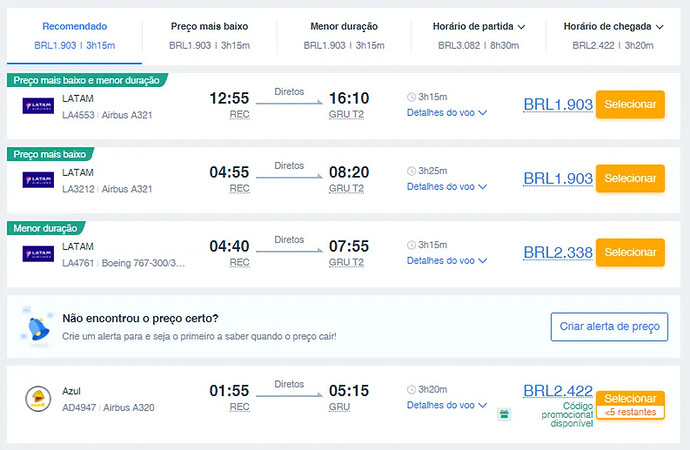Screen dimensions: 690x450
Task: Click the clock icon on the 12:55 flight
Action: [412, 97]
